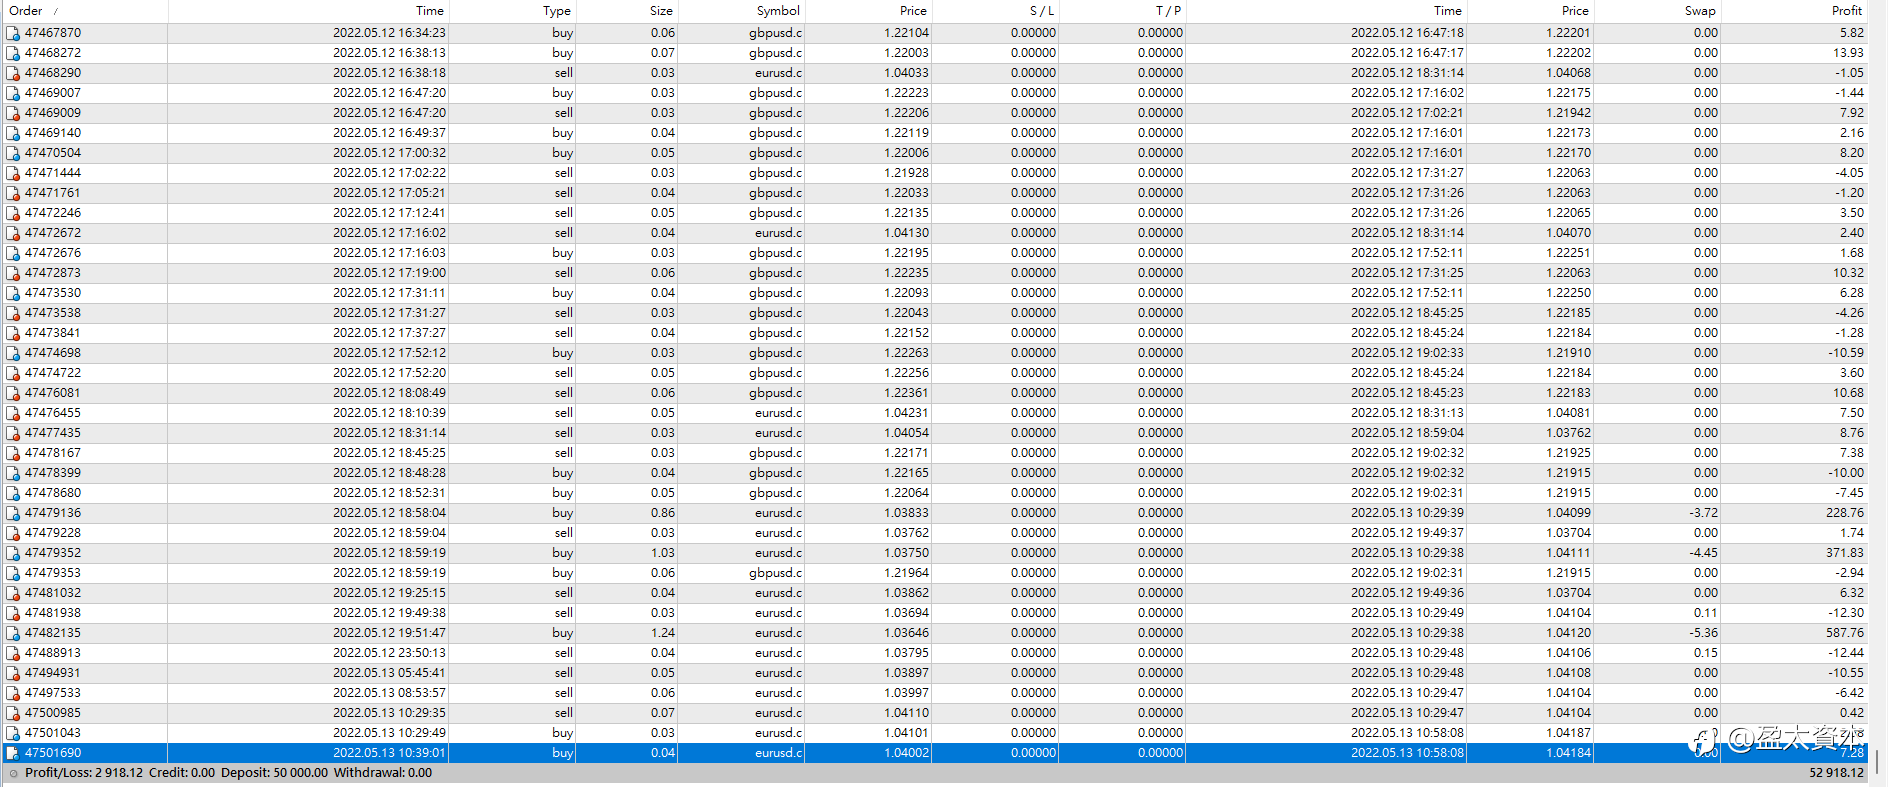Sort by the Order column header

click(x=26, y=11)
